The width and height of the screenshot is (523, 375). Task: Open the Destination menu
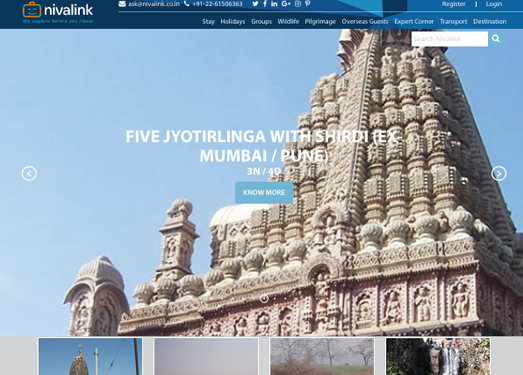[x=490, y=22]
